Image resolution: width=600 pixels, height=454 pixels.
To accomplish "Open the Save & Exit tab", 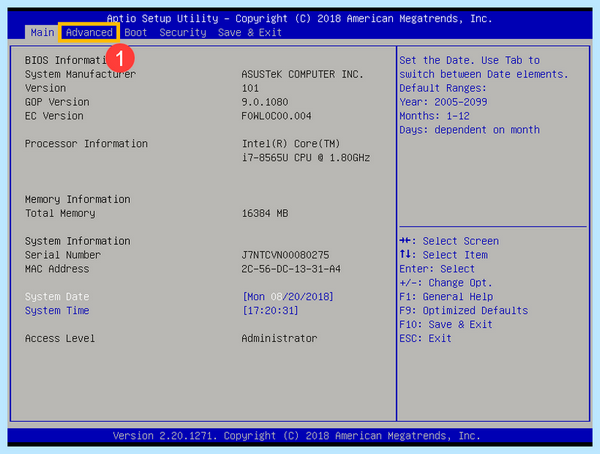I will pos(249,33).
